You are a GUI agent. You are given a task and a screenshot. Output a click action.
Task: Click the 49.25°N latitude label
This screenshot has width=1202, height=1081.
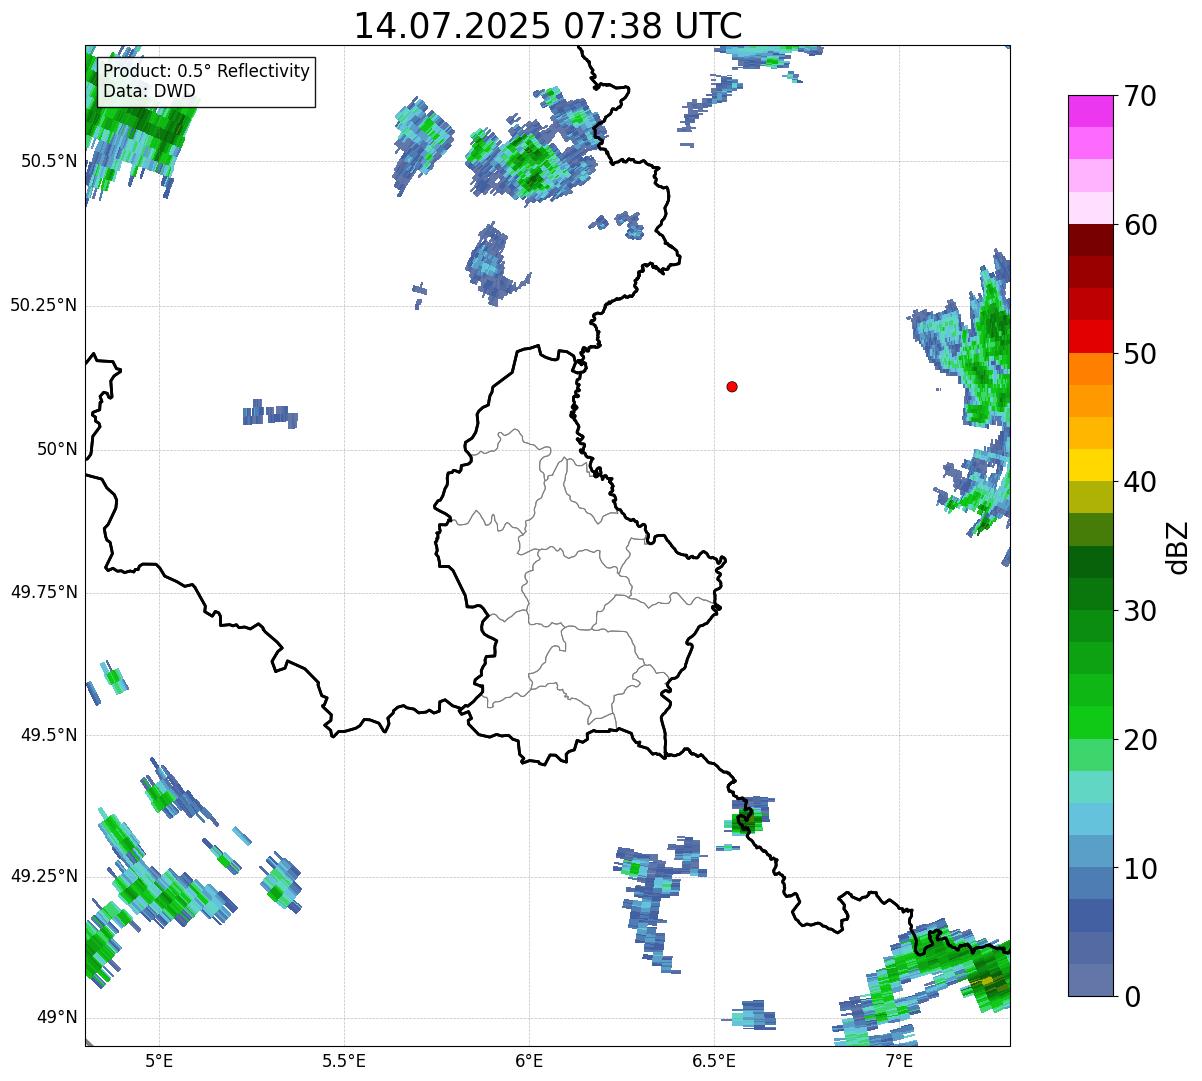pos(44,876)
